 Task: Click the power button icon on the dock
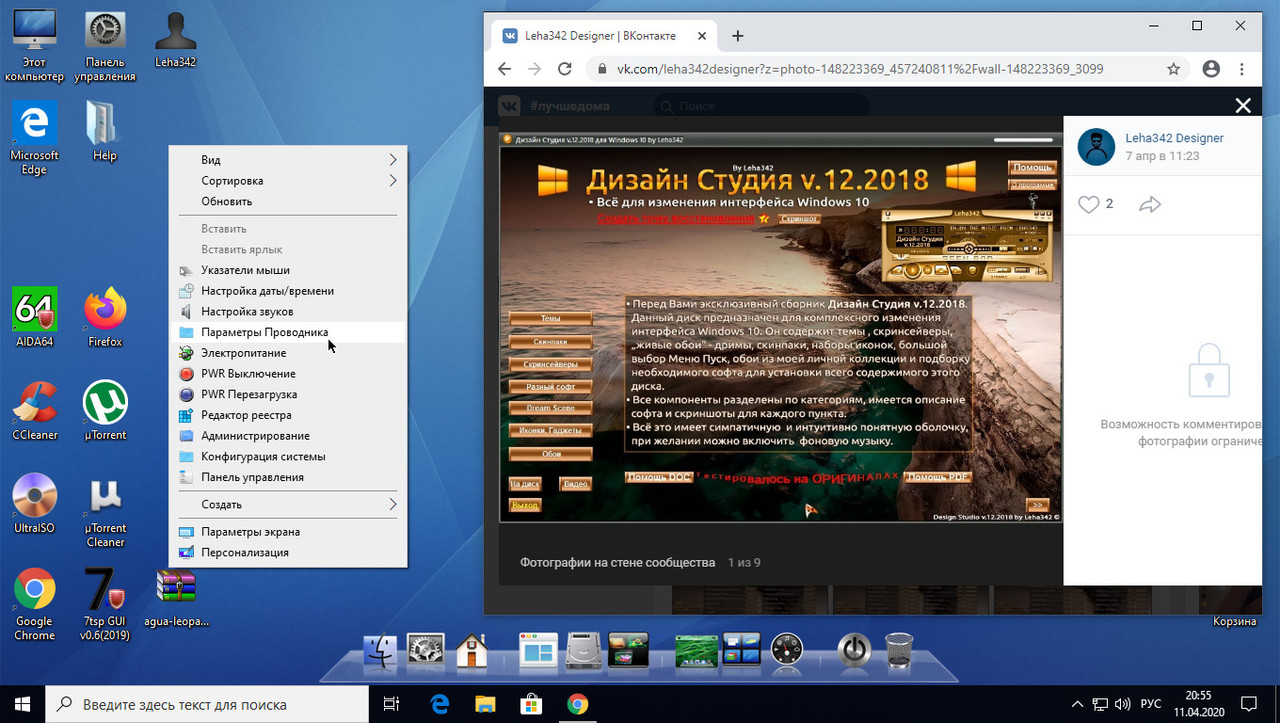[853, 650]
